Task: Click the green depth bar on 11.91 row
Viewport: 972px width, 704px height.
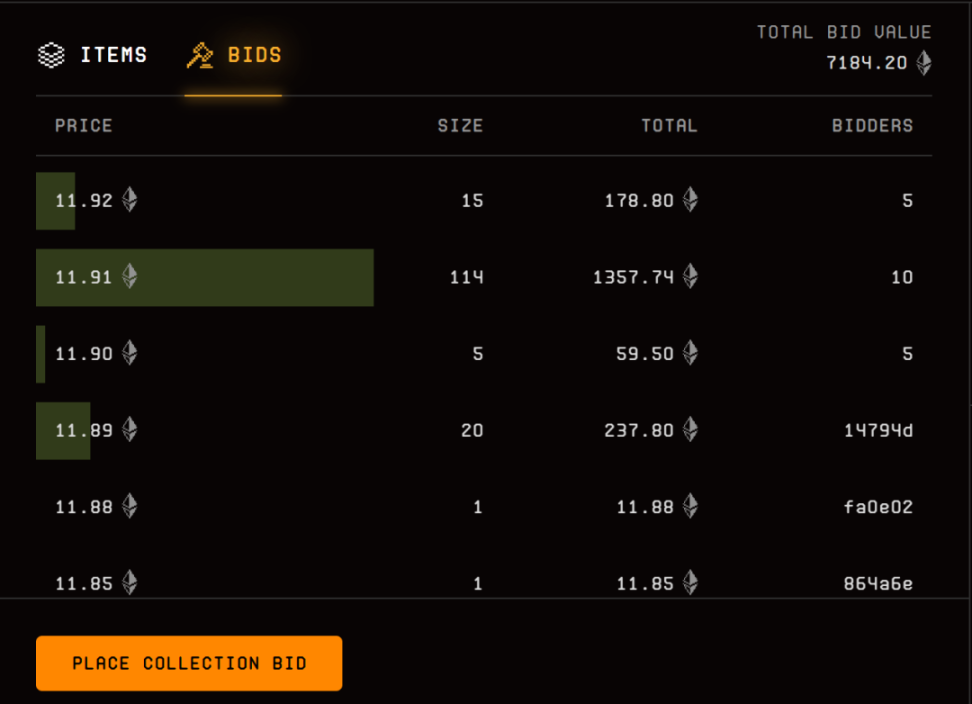Action: tap(260, 277)
